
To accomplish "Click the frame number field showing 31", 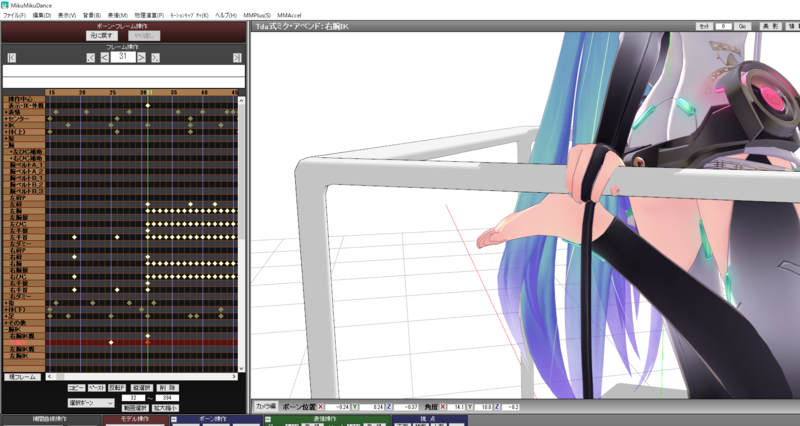I will click(x=123, y=57).
